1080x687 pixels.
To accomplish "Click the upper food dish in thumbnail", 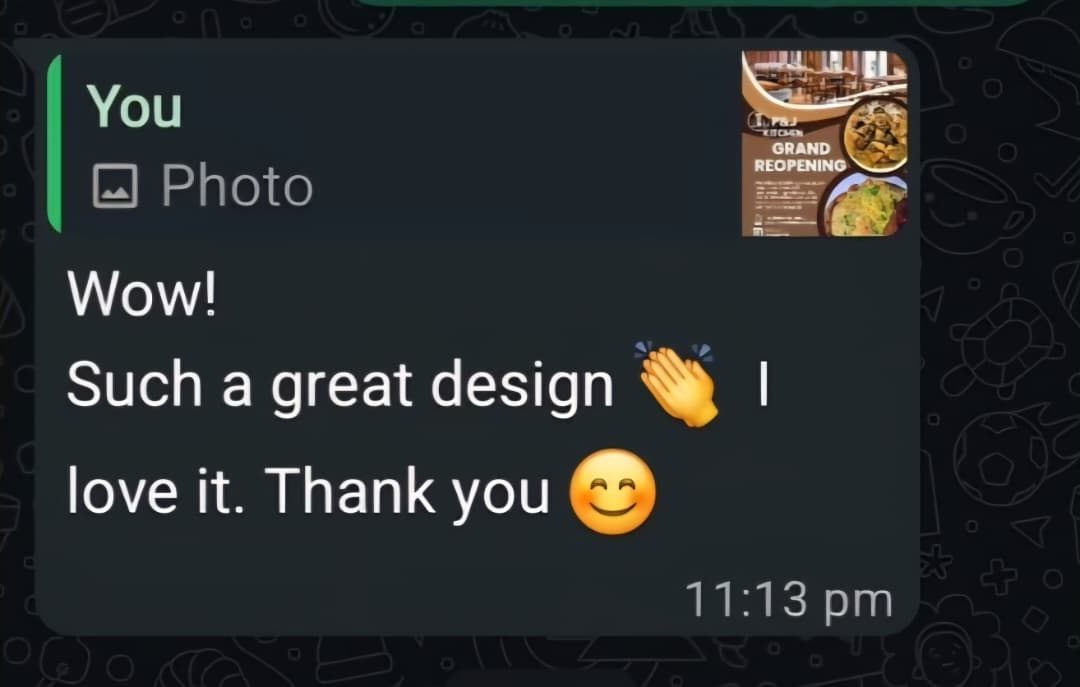I will (875, 134).
